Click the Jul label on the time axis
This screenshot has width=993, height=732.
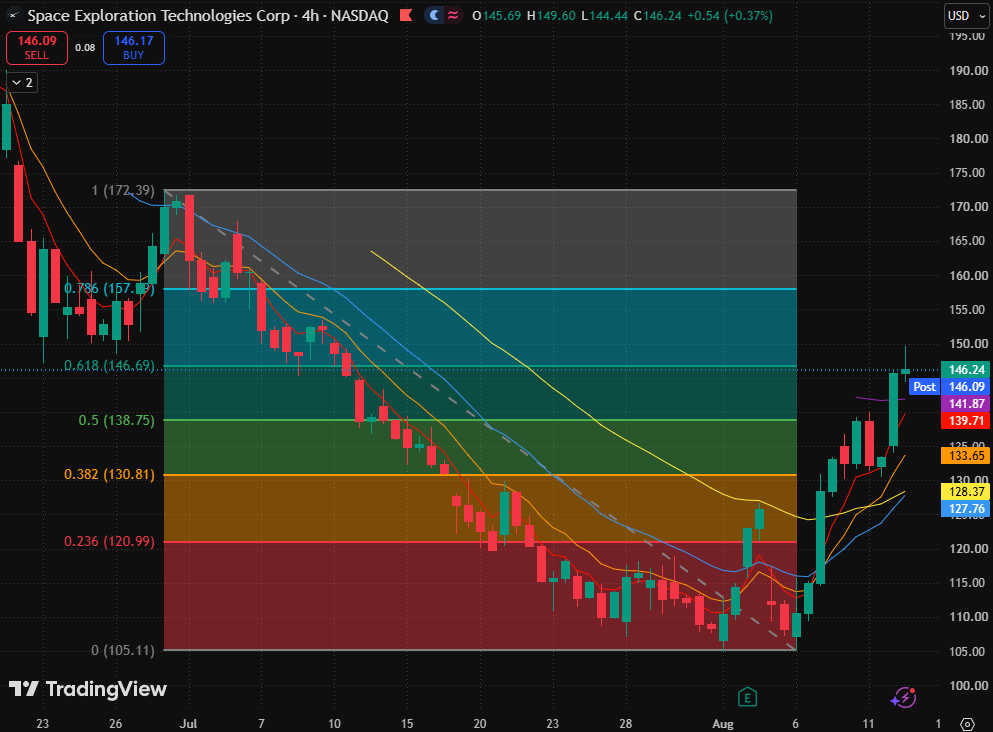pyautogui.click(x=188, y=723)
